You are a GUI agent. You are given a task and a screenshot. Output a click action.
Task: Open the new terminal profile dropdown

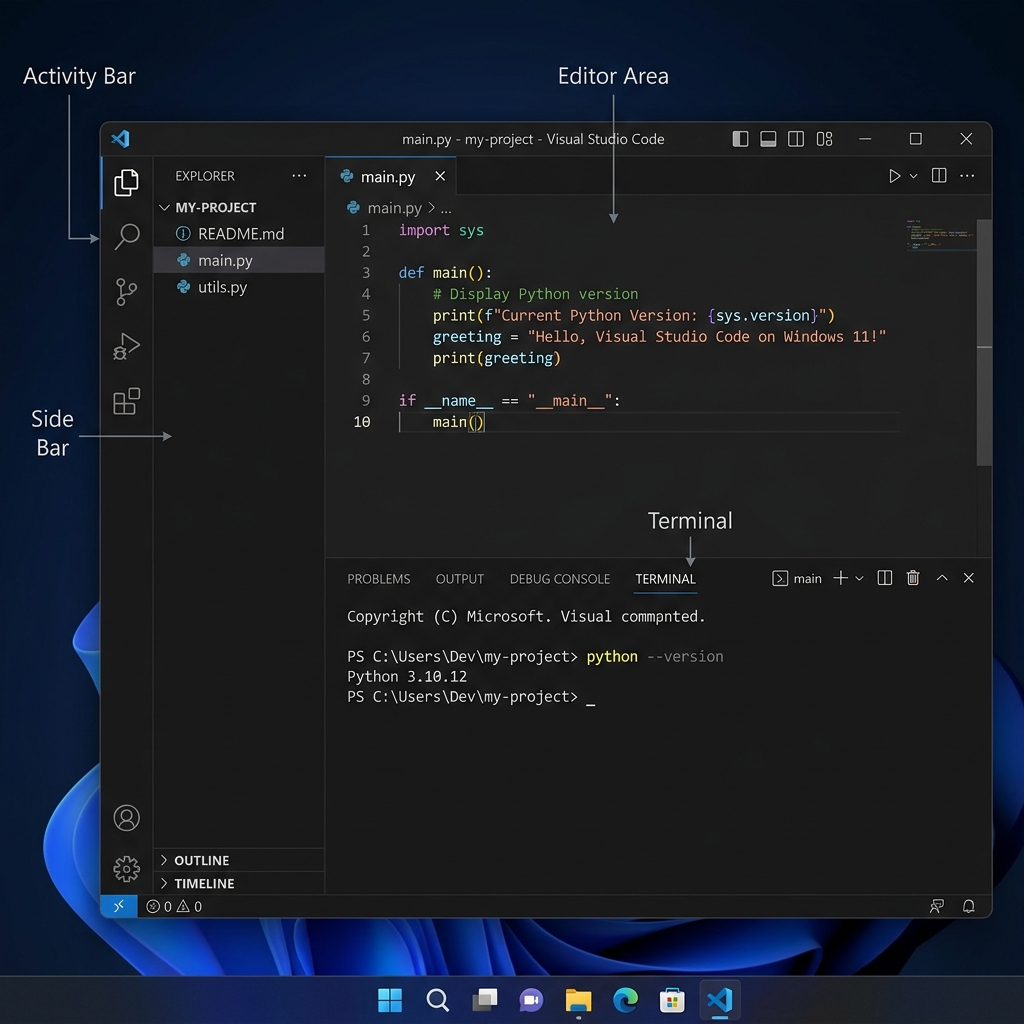pos(859,579)
